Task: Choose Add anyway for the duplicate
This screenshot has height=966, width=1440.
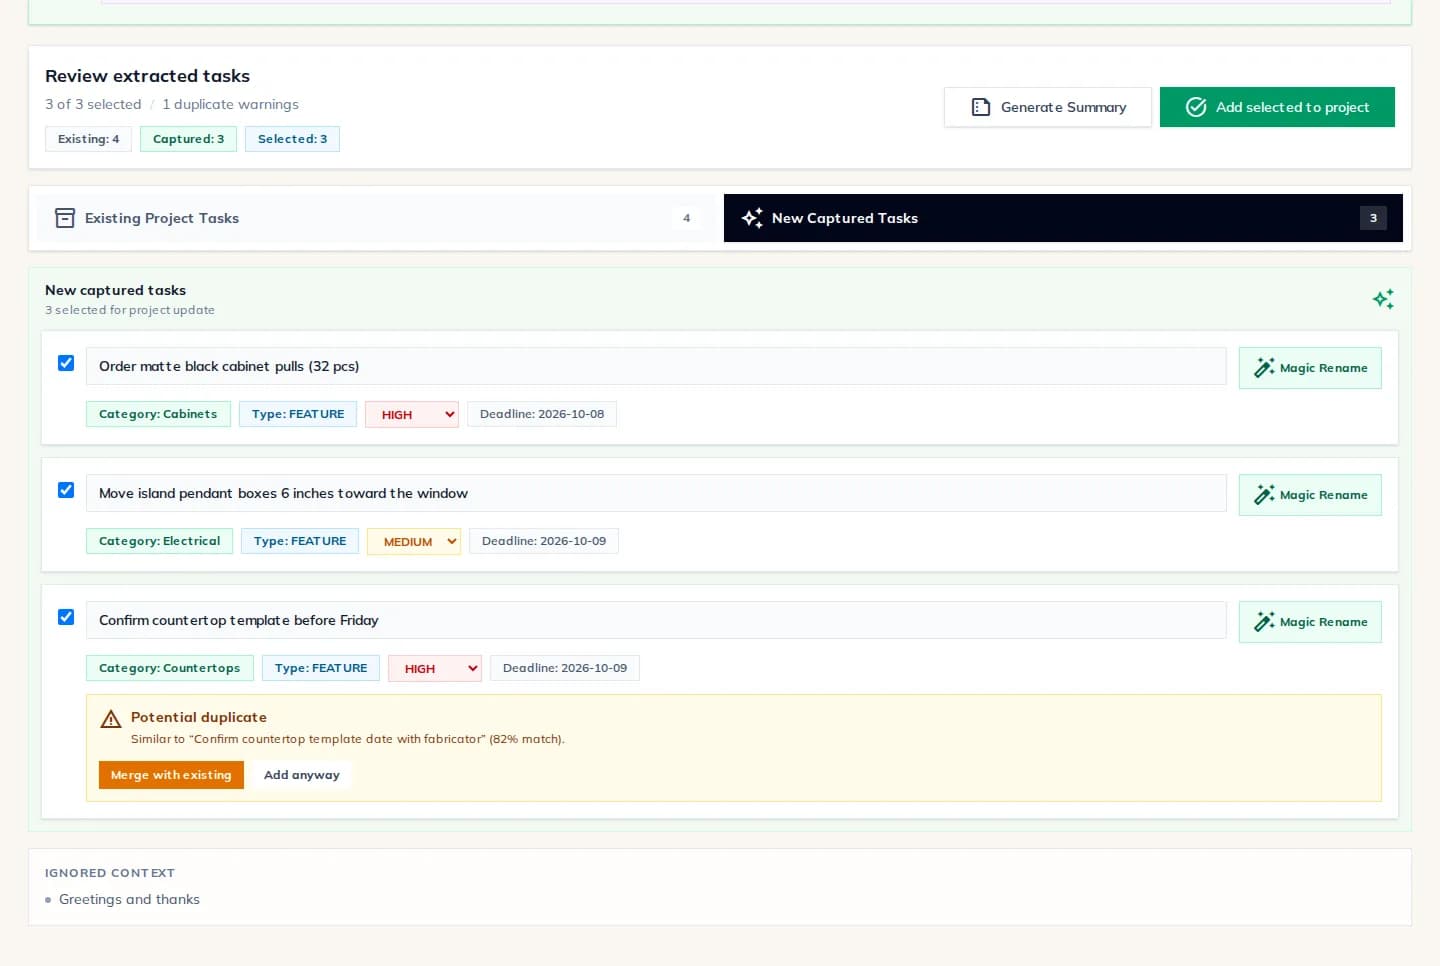Action: point(302,775)
